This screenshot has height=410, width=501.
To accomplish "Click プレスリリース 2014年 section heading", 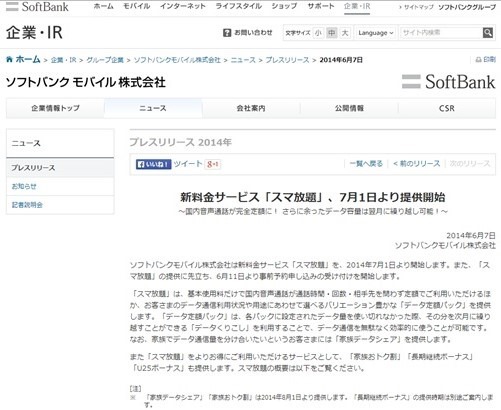I will (180, 142).
